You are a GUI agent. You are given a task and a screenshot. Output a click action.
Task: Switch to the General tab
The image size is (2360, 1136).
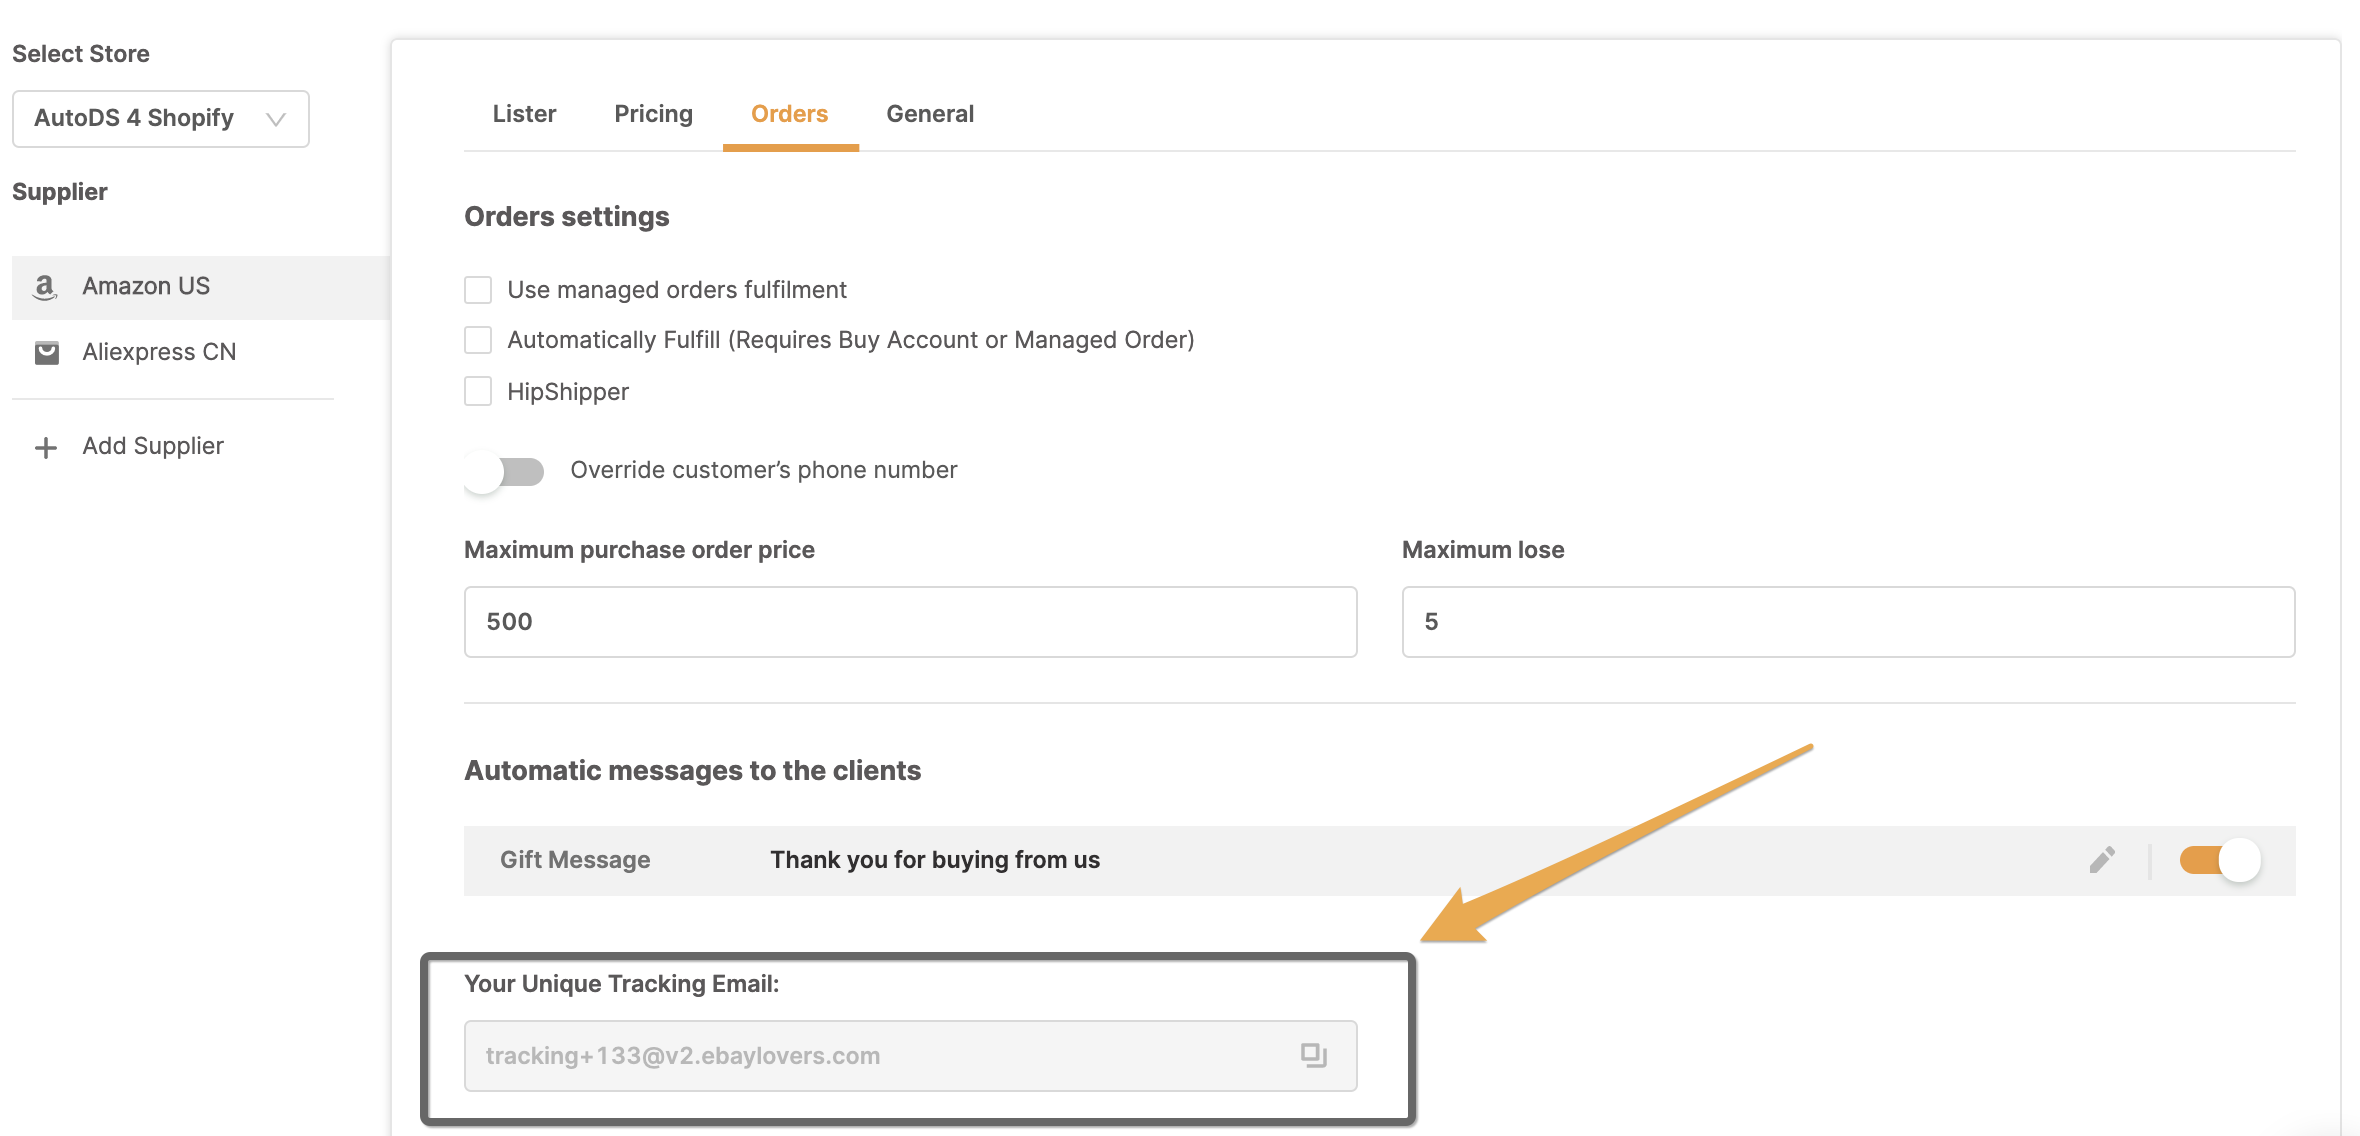pos(930,114)
